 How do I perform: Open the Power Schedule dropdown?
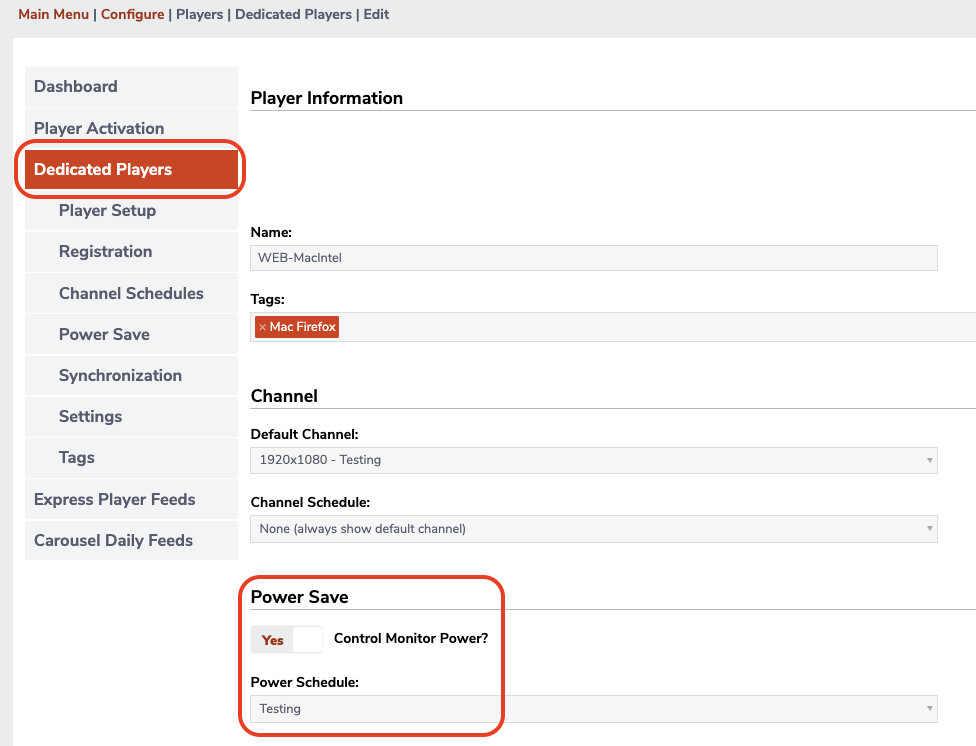coord(594,709)
